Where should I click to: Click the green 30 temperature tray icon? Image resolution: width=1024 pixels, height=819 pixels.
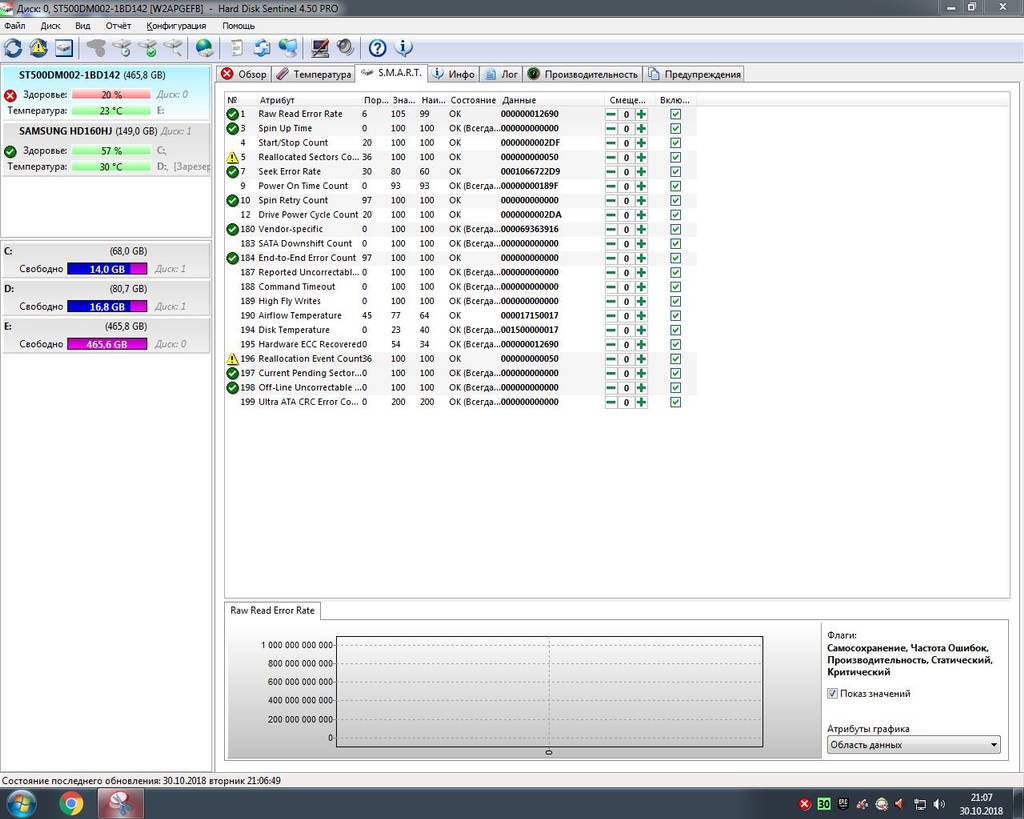tap(824, 803)
